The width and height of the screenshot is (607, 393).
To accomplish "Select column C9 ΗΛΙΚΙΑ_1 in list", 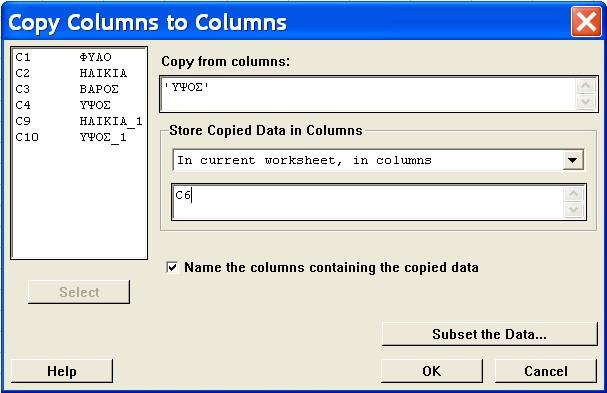I will pyautogui.click(x=79, y=121).
